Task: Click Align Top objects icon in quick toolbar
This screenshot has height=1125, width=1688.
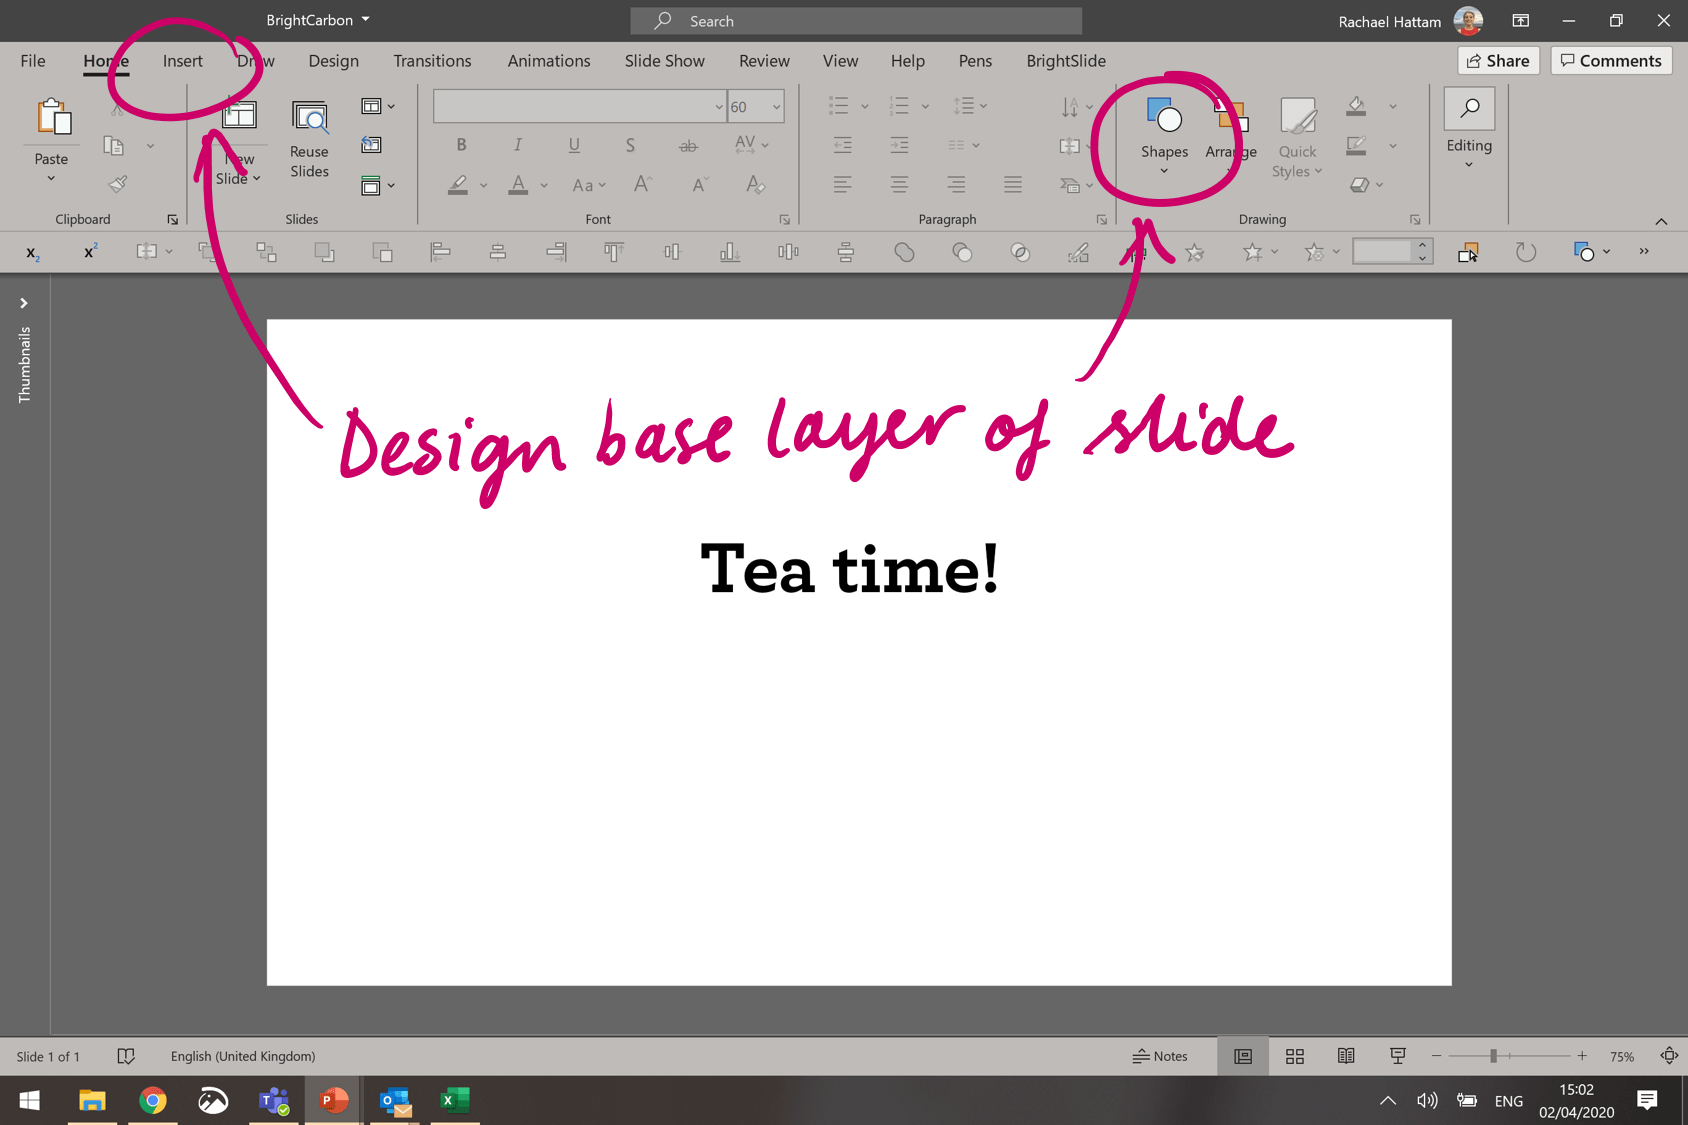Action: click(x=614, y=252)
